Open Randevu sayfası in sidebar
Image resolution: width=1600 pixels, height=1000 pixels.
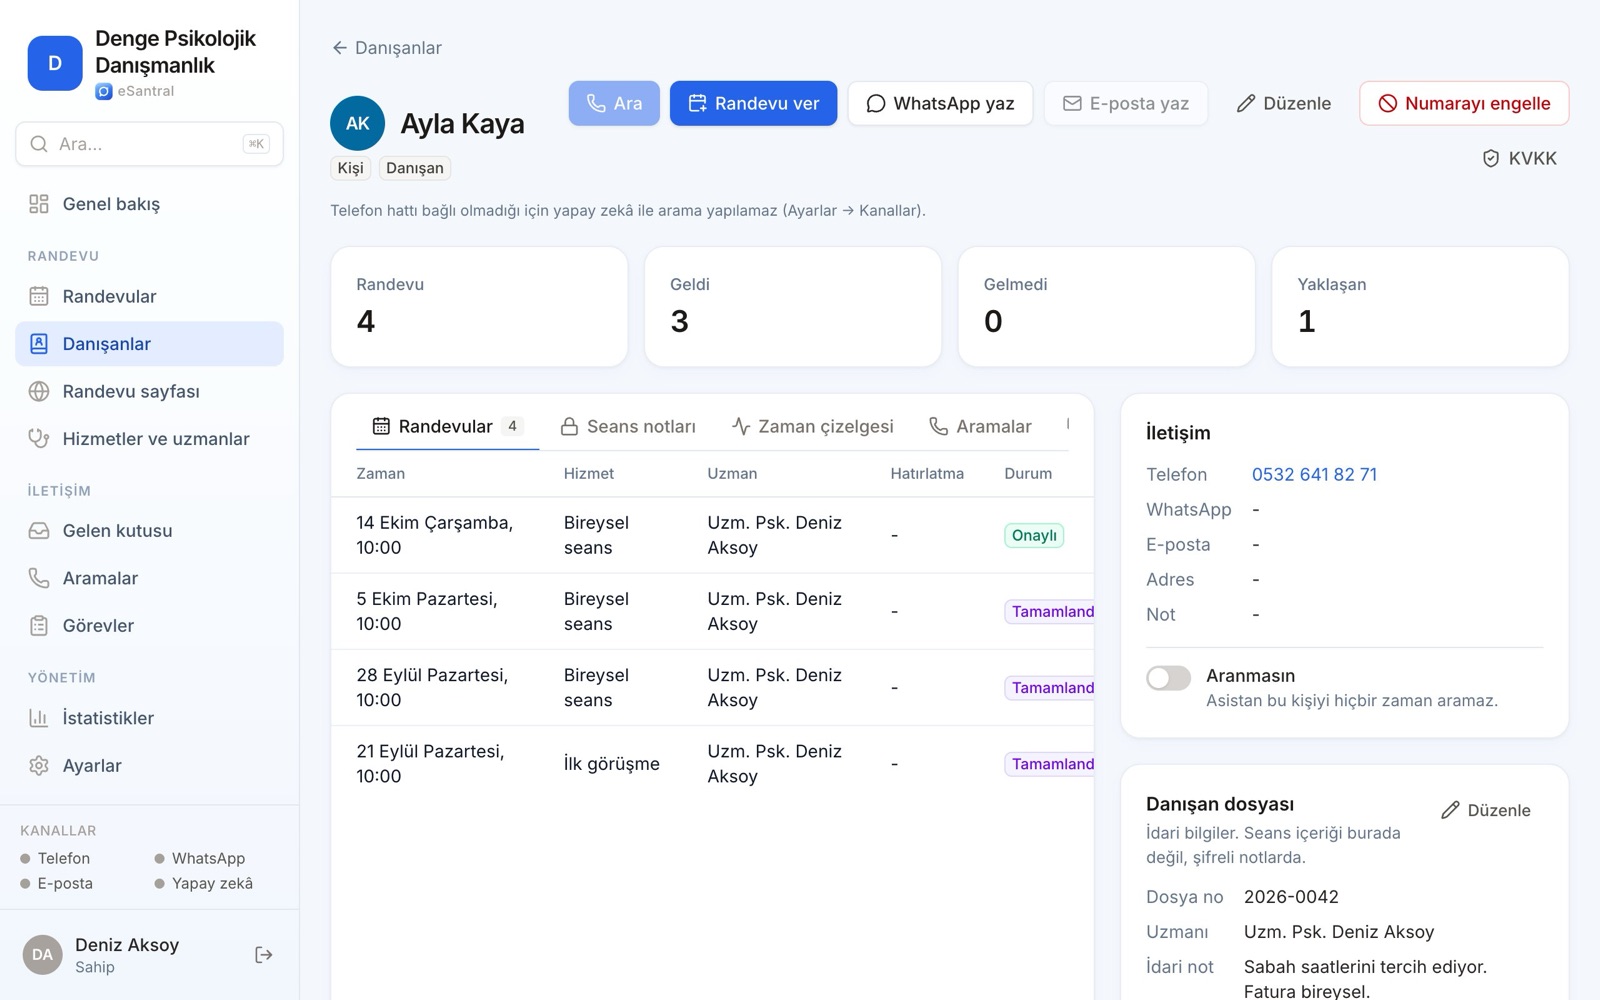(x=149, y=391)
